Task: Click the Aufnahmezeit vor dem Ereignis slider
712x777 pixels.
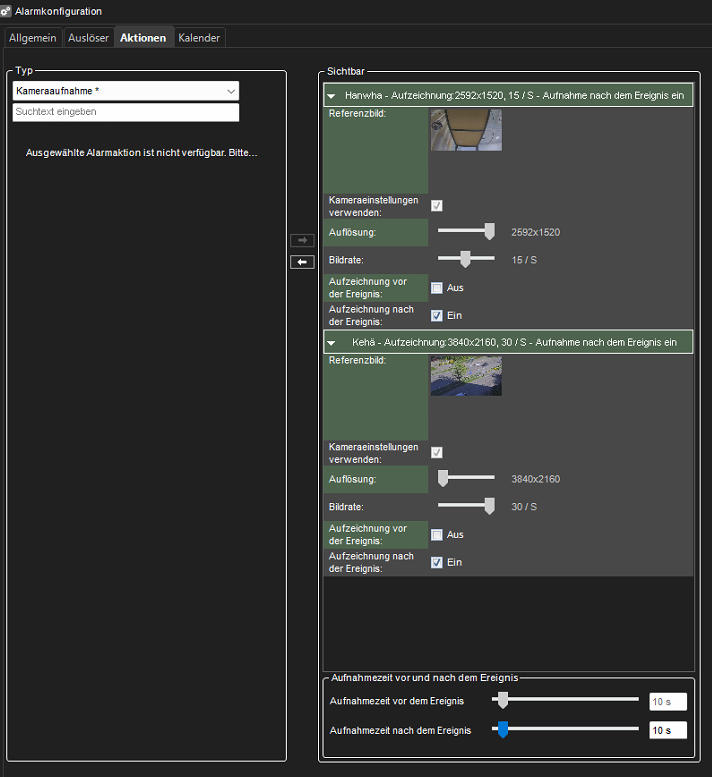Action: coord(565,700)
